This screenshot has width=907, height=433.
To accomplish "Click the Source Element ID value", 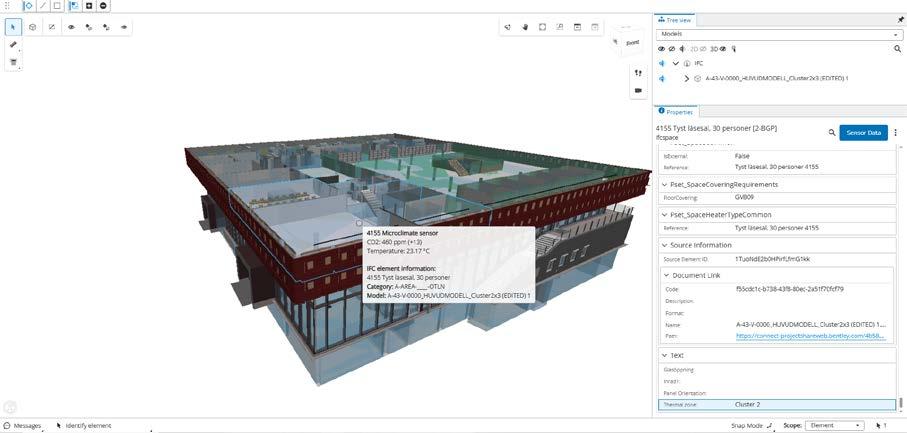I will [x=772, y=259].
